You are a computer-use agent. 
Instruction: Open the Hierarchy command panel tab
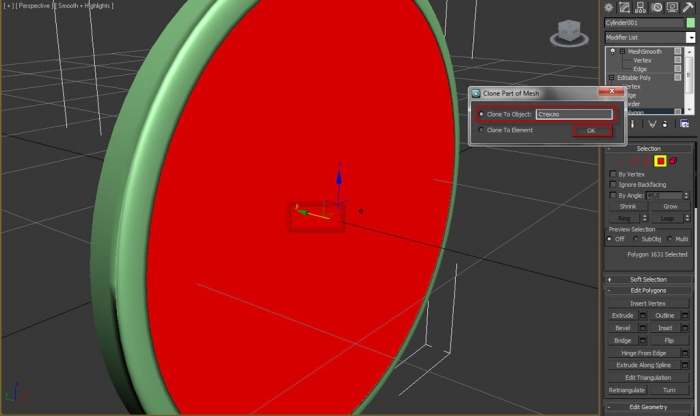[x=641, y=7]
